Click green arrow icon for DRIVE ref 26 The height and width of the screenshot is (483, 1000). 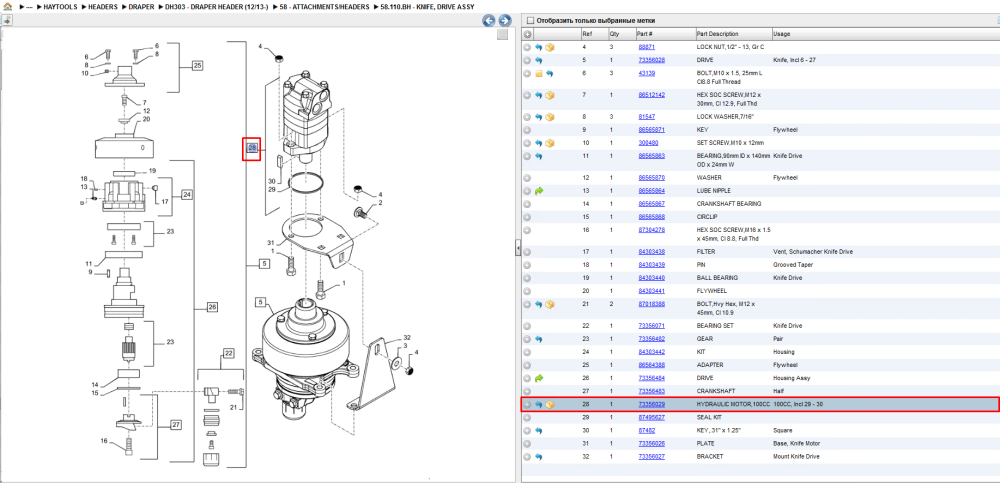(x=538, y=378)
